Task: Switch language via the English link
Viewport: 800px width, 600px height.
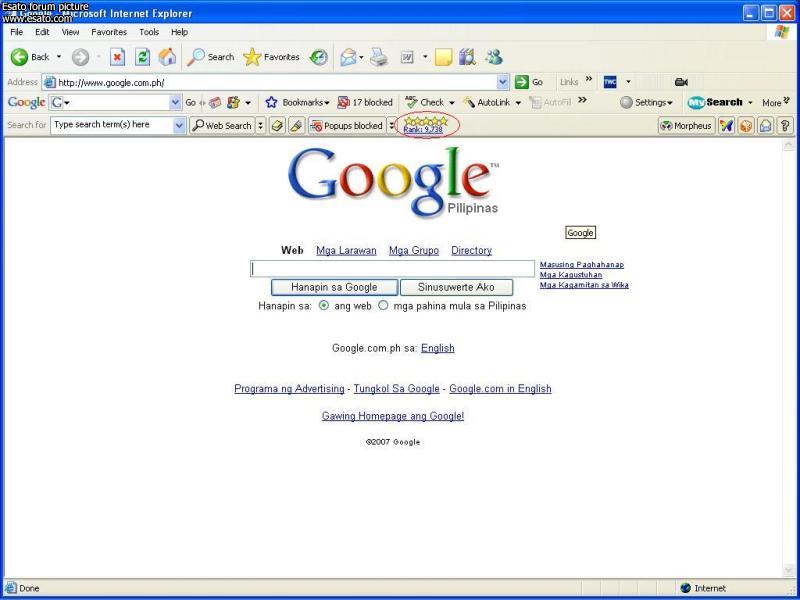Action: (x=438, y=348)
